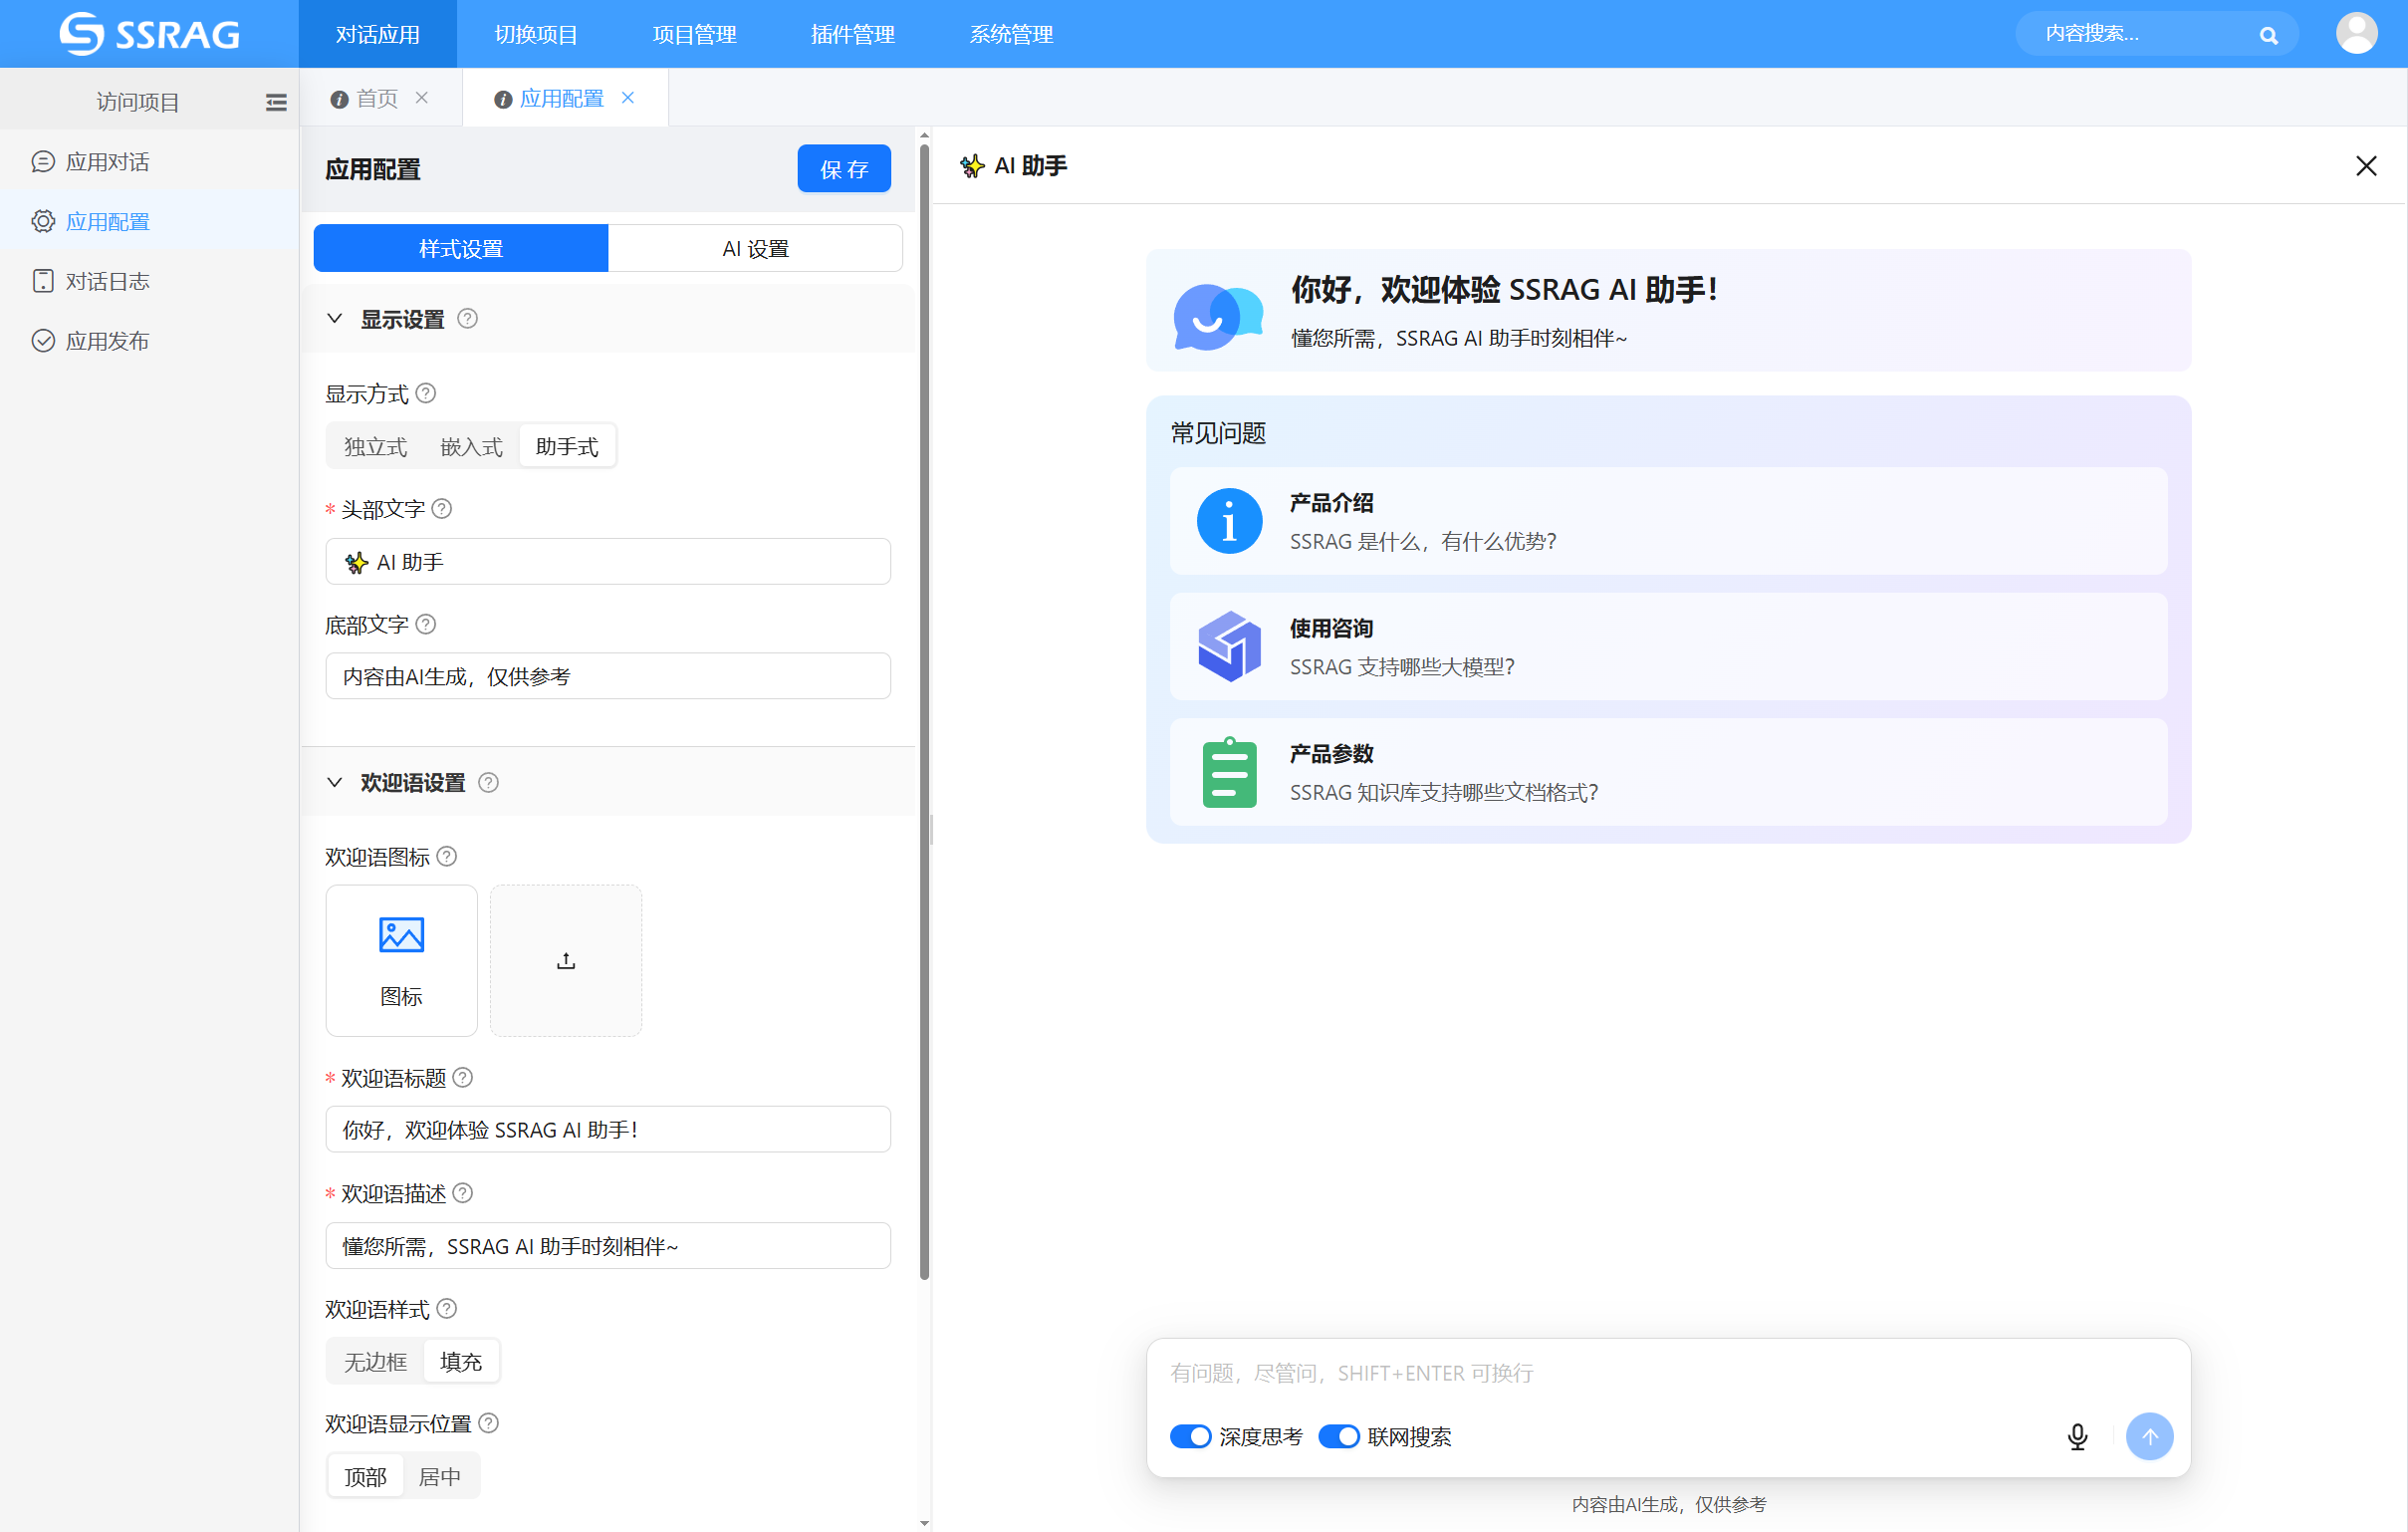
Task: Click the config panel vertical scrollbar
Action: [924, 712]
